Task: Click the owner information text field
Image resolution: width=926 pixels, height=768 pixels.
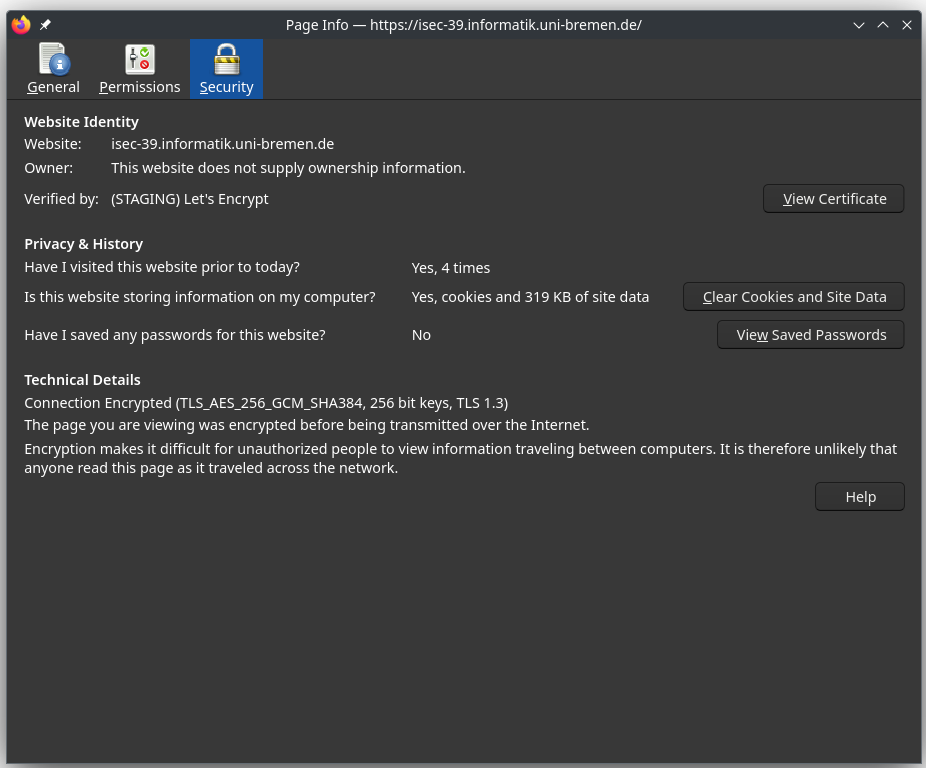Action: coord(288,168)
